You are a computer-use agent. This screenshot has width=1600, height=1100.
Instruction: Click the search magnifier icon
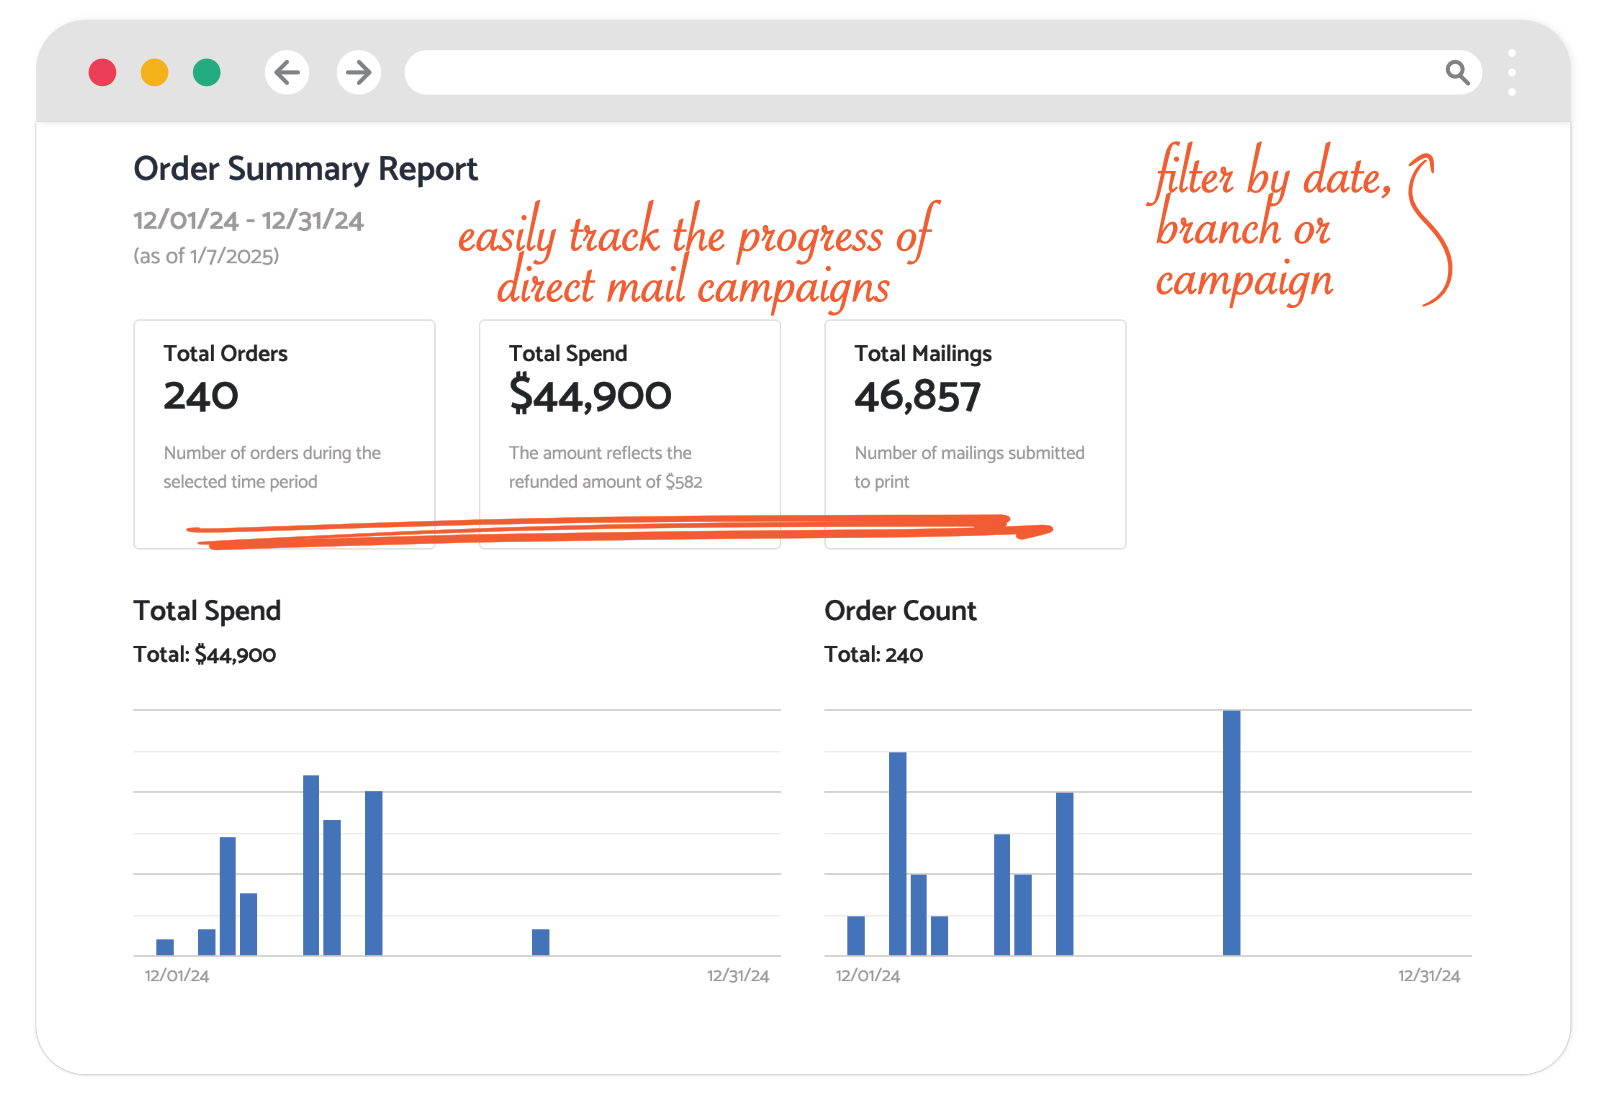point(1457,72)
